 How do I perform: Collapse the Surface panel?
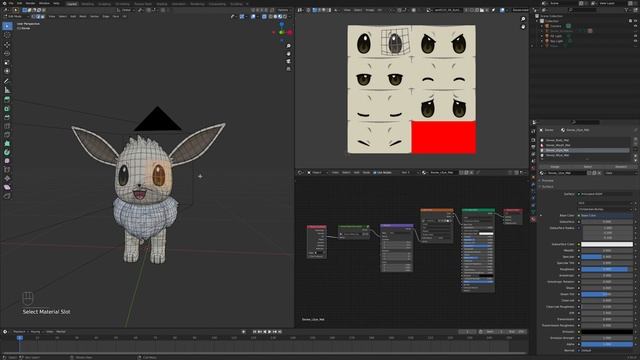[x=548, y=187]
